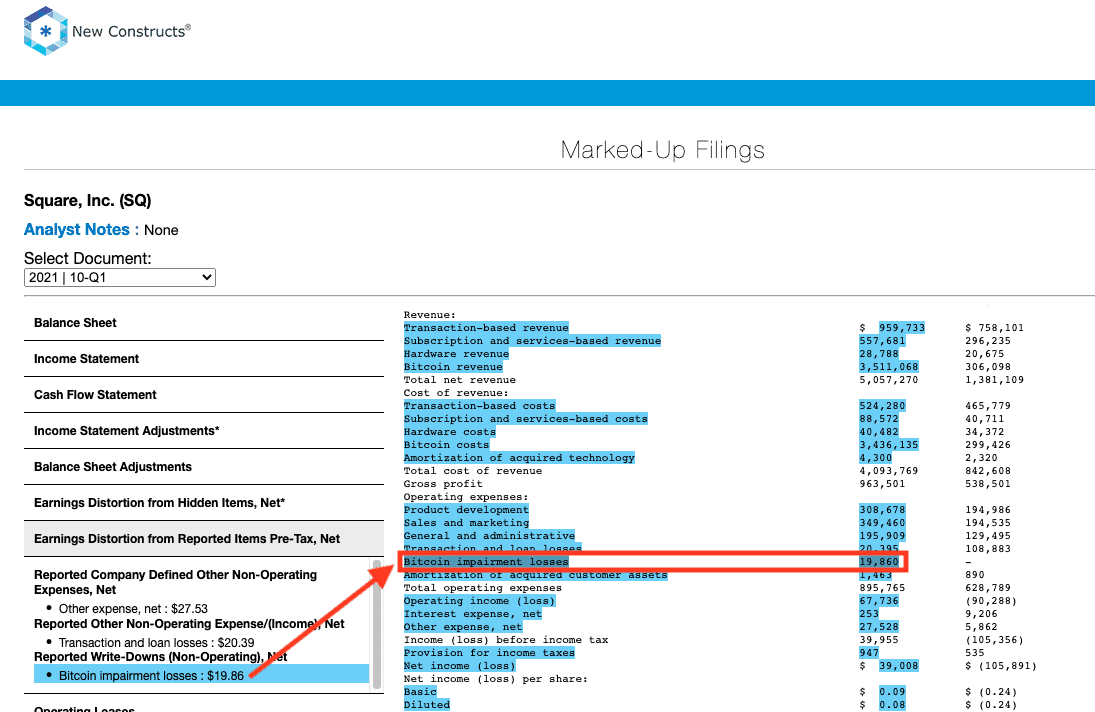
Task: Open the Select Document dropdown showing 2021 | 10-Q1
Action: point(119,277)
